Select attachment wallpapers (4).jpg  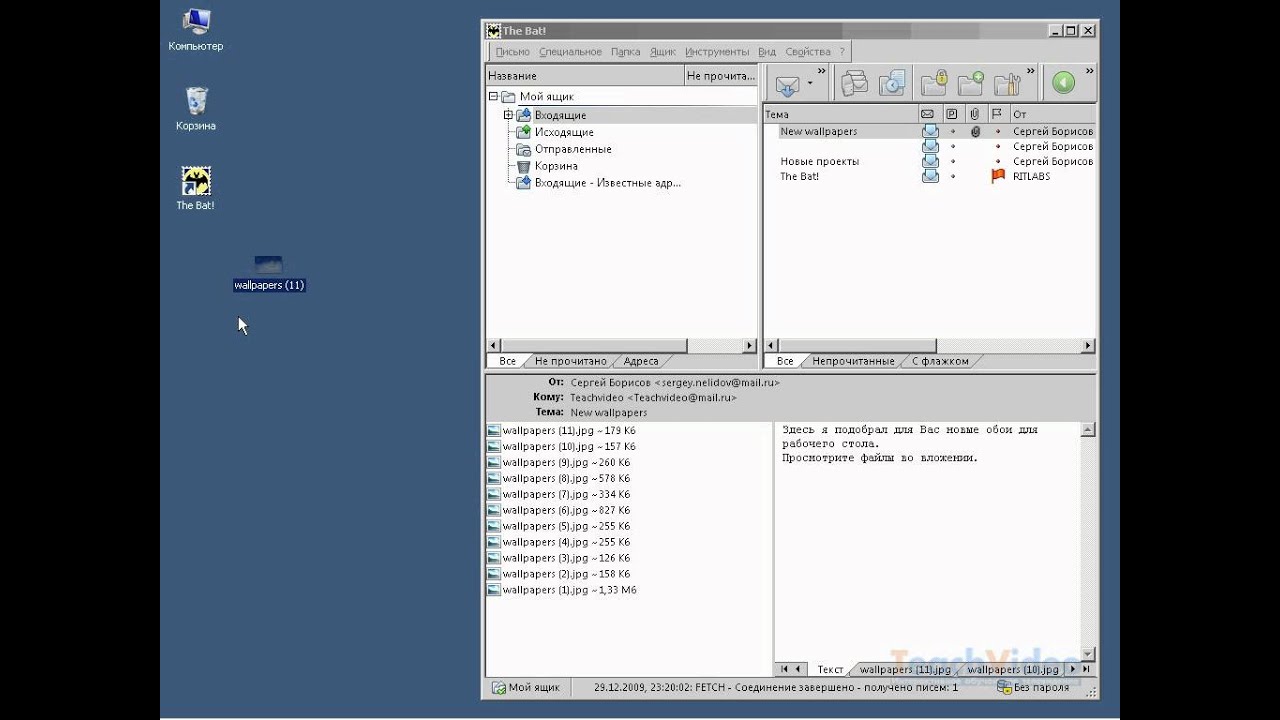(558, 542)
